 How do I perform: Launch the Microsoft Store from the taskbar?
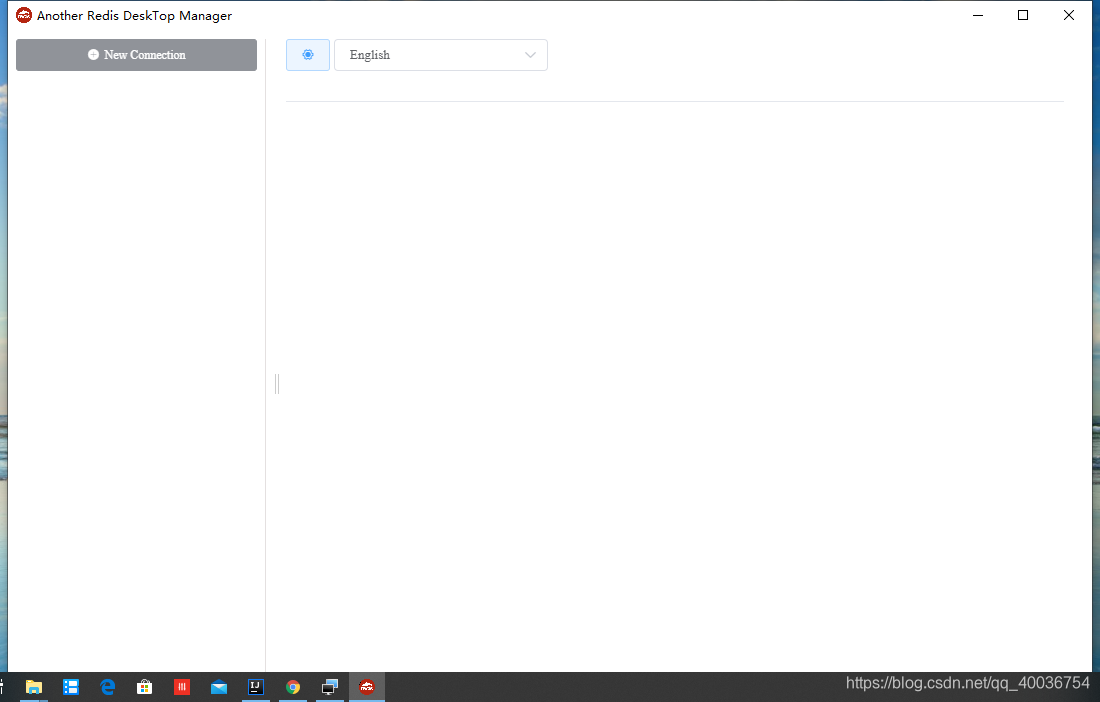(144, 687)
